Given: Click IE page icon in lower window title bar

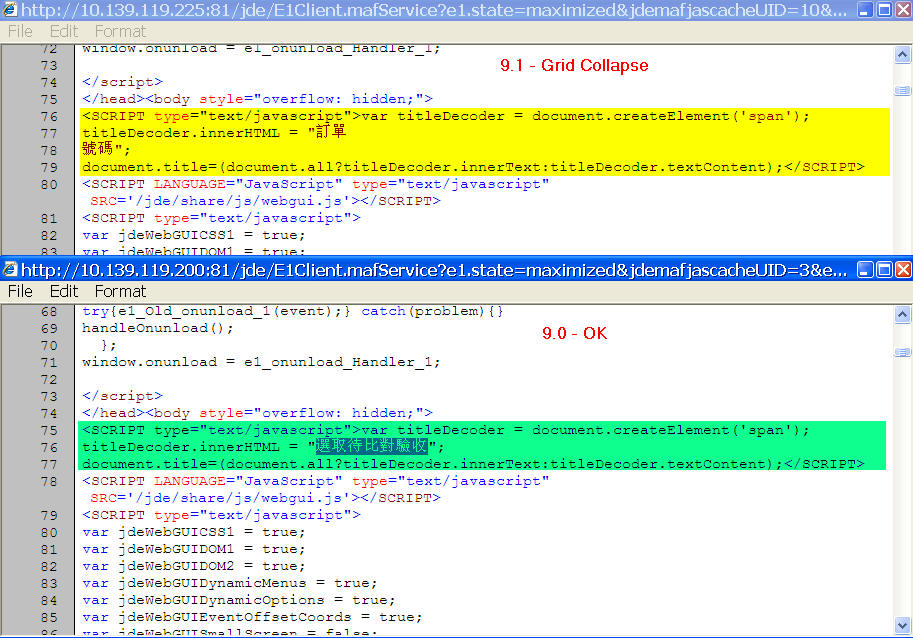Looking at the screenshot, I should click(x=10, y=269).
